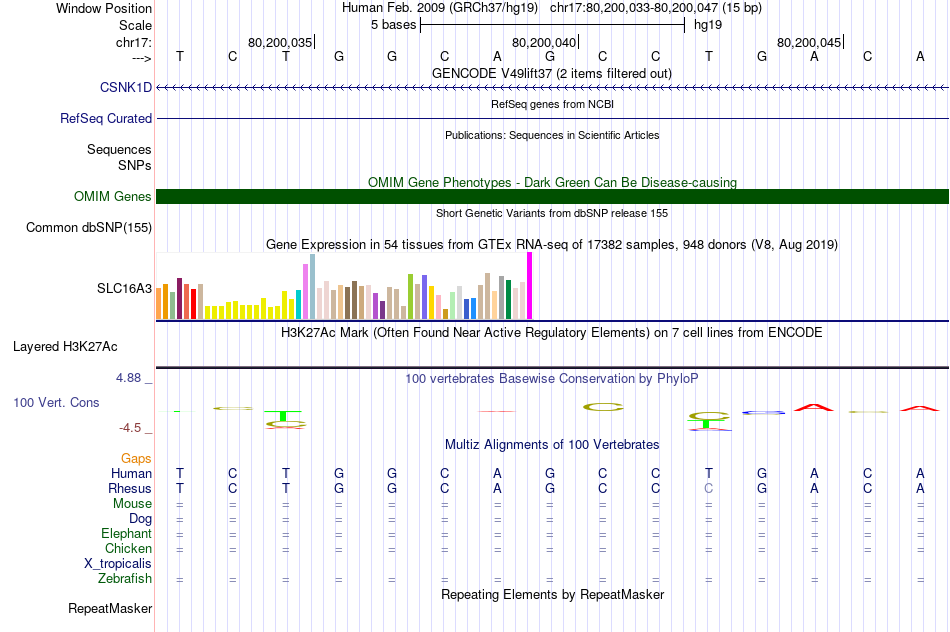
Task: Click Repeating Elements by RepeatMasker title
Action: (553, 594)
